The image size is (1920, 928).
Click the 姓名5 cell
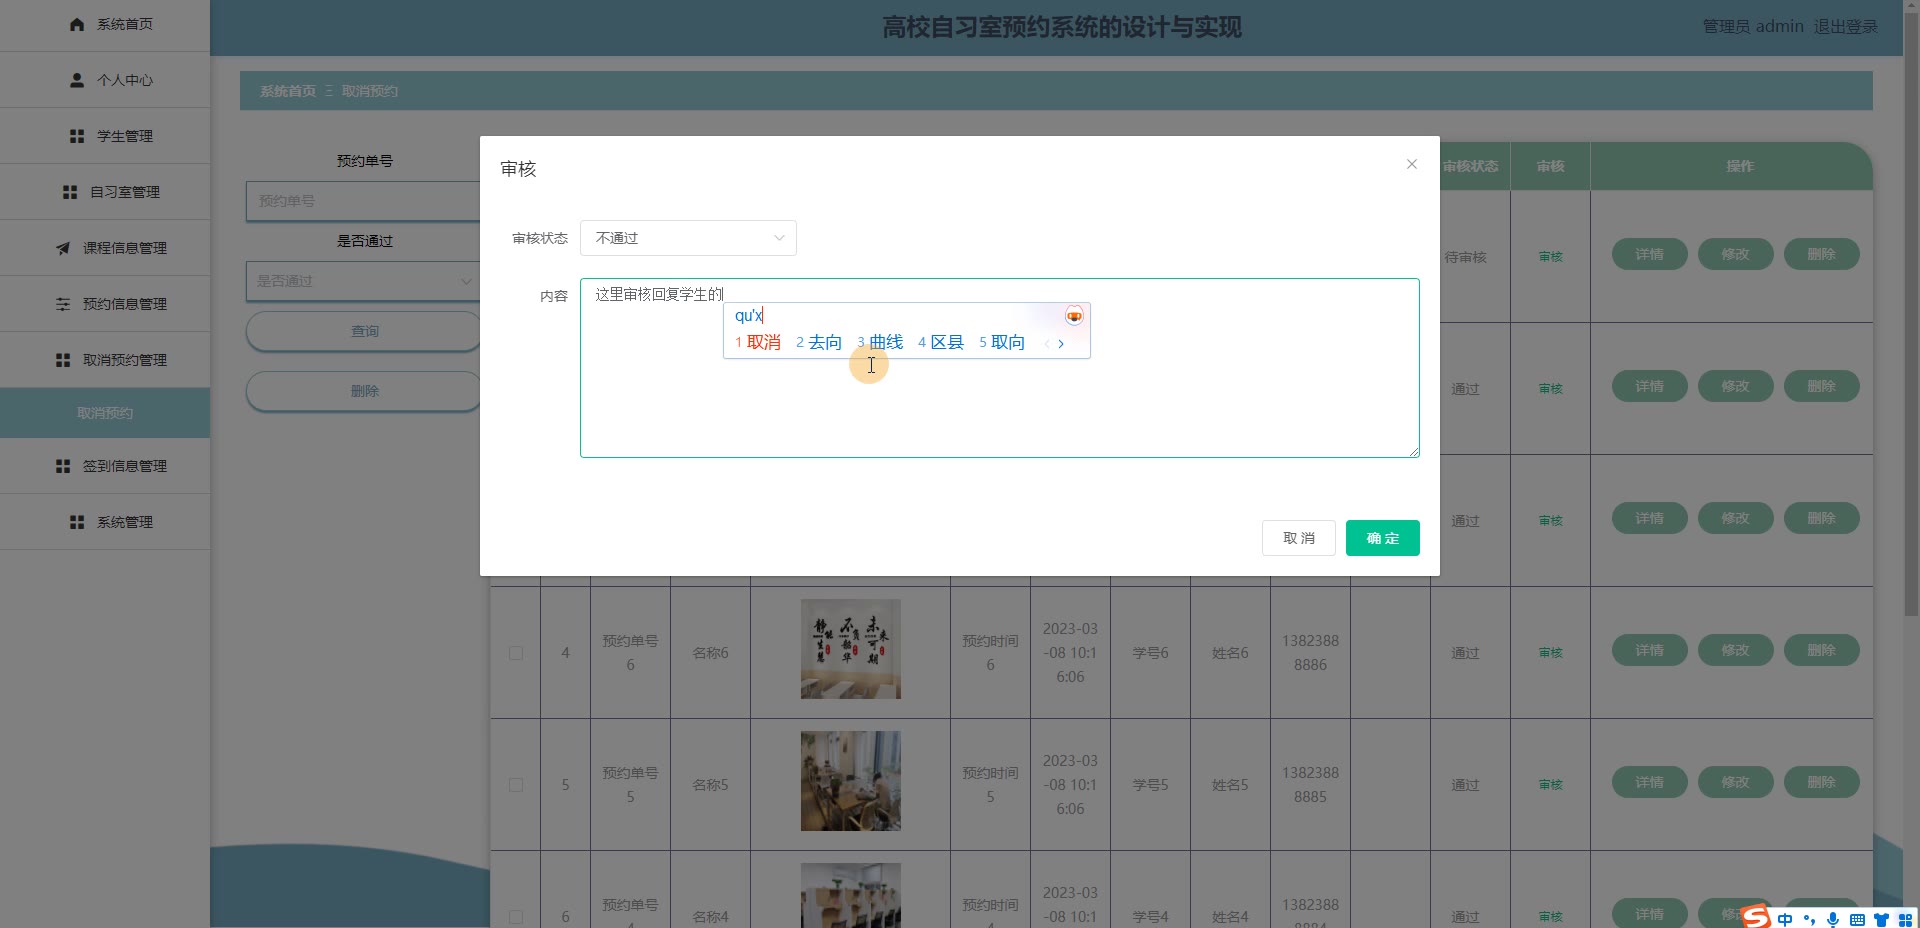point(1230,785)
